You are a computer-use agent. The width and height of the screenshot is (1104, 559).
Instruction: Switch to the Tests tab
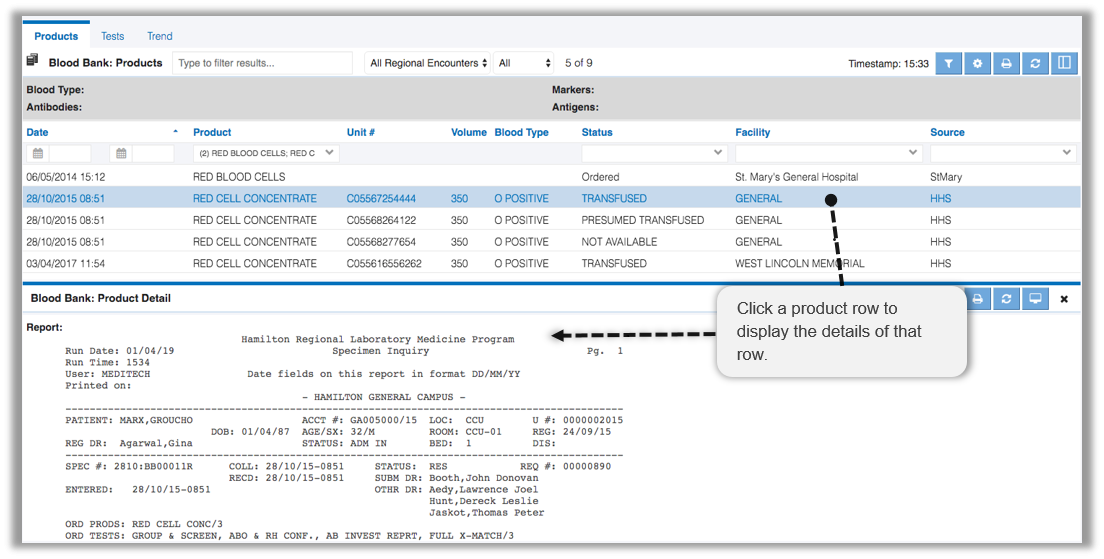tap(113, 36)
